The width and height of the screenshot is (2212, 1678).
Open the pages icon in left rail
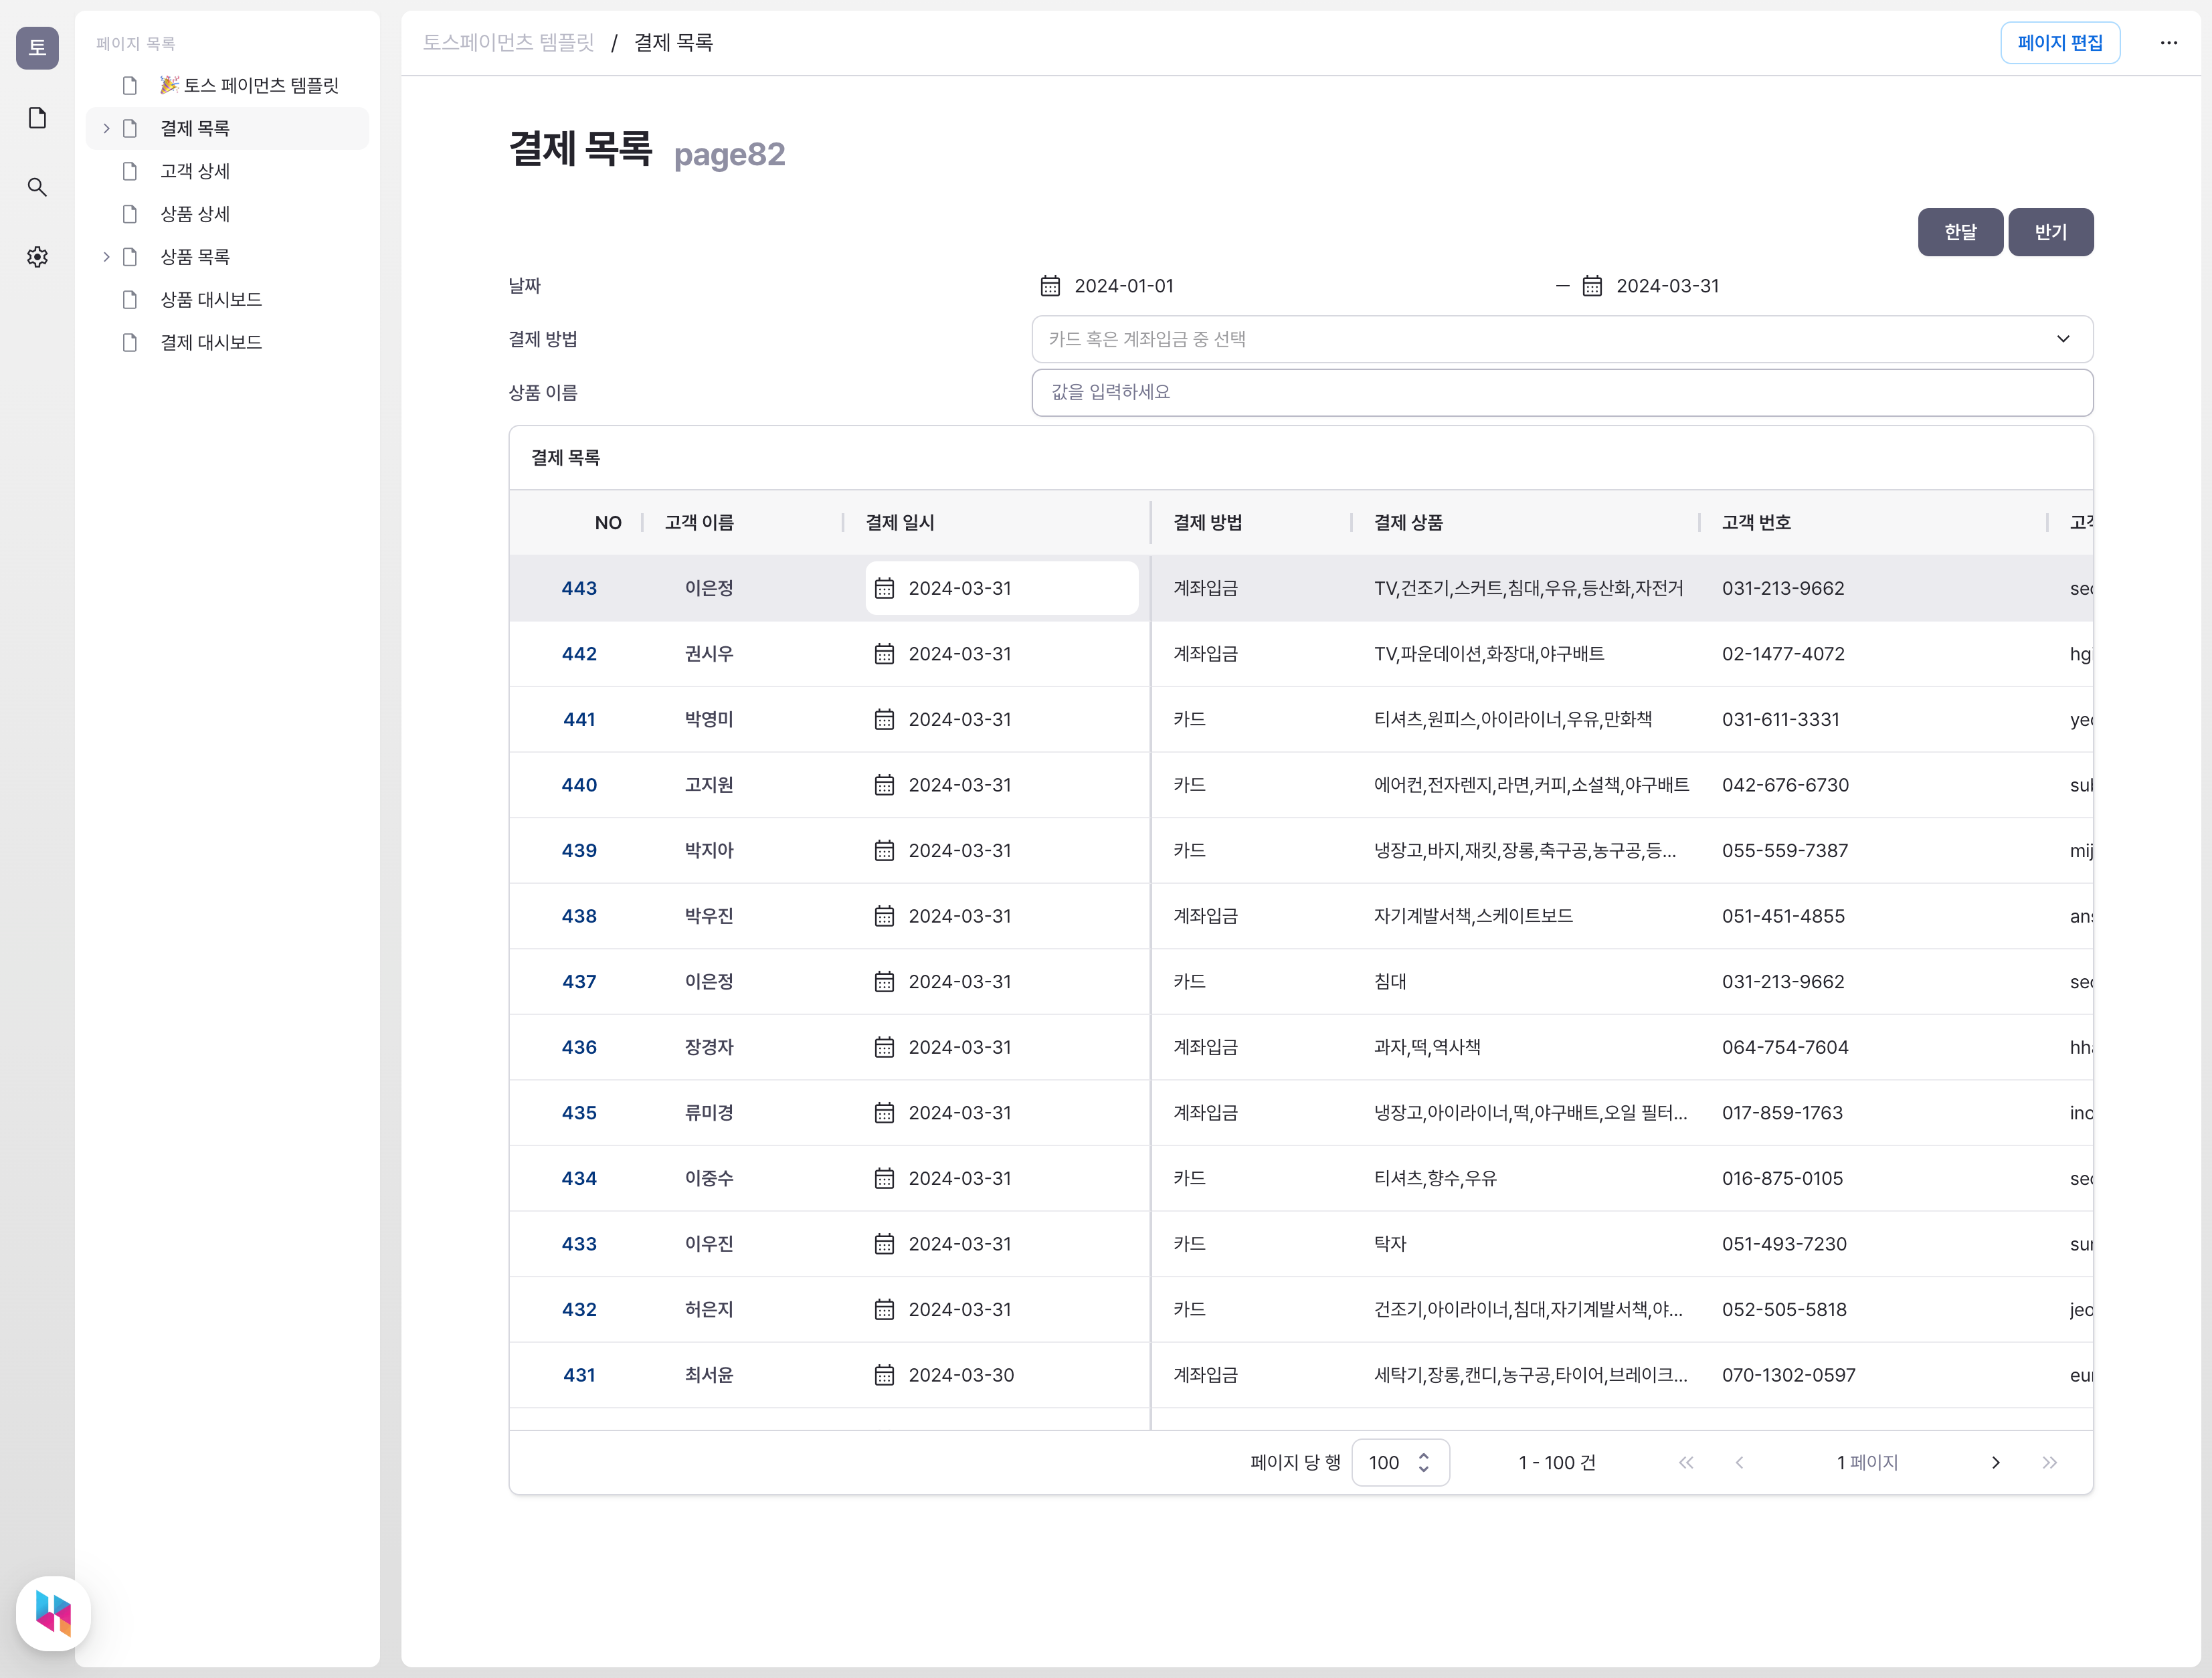tap(37, 118)
